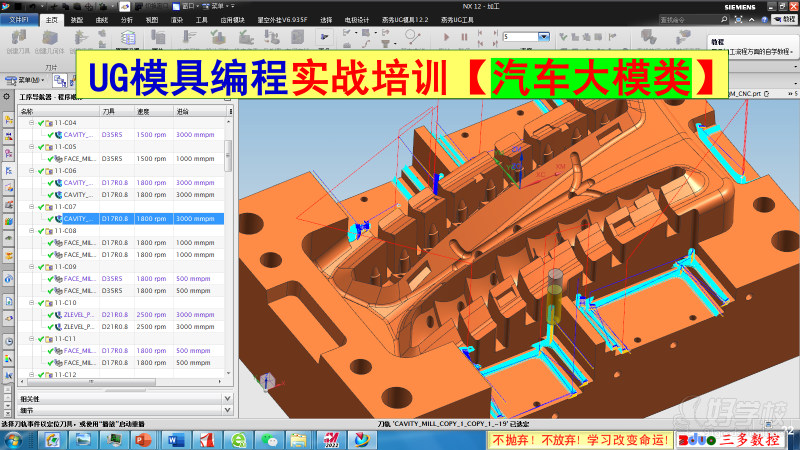800x450 pixels.
Task: Click the green checkmark status of 11-C04 group
Action: coord(39,122)
